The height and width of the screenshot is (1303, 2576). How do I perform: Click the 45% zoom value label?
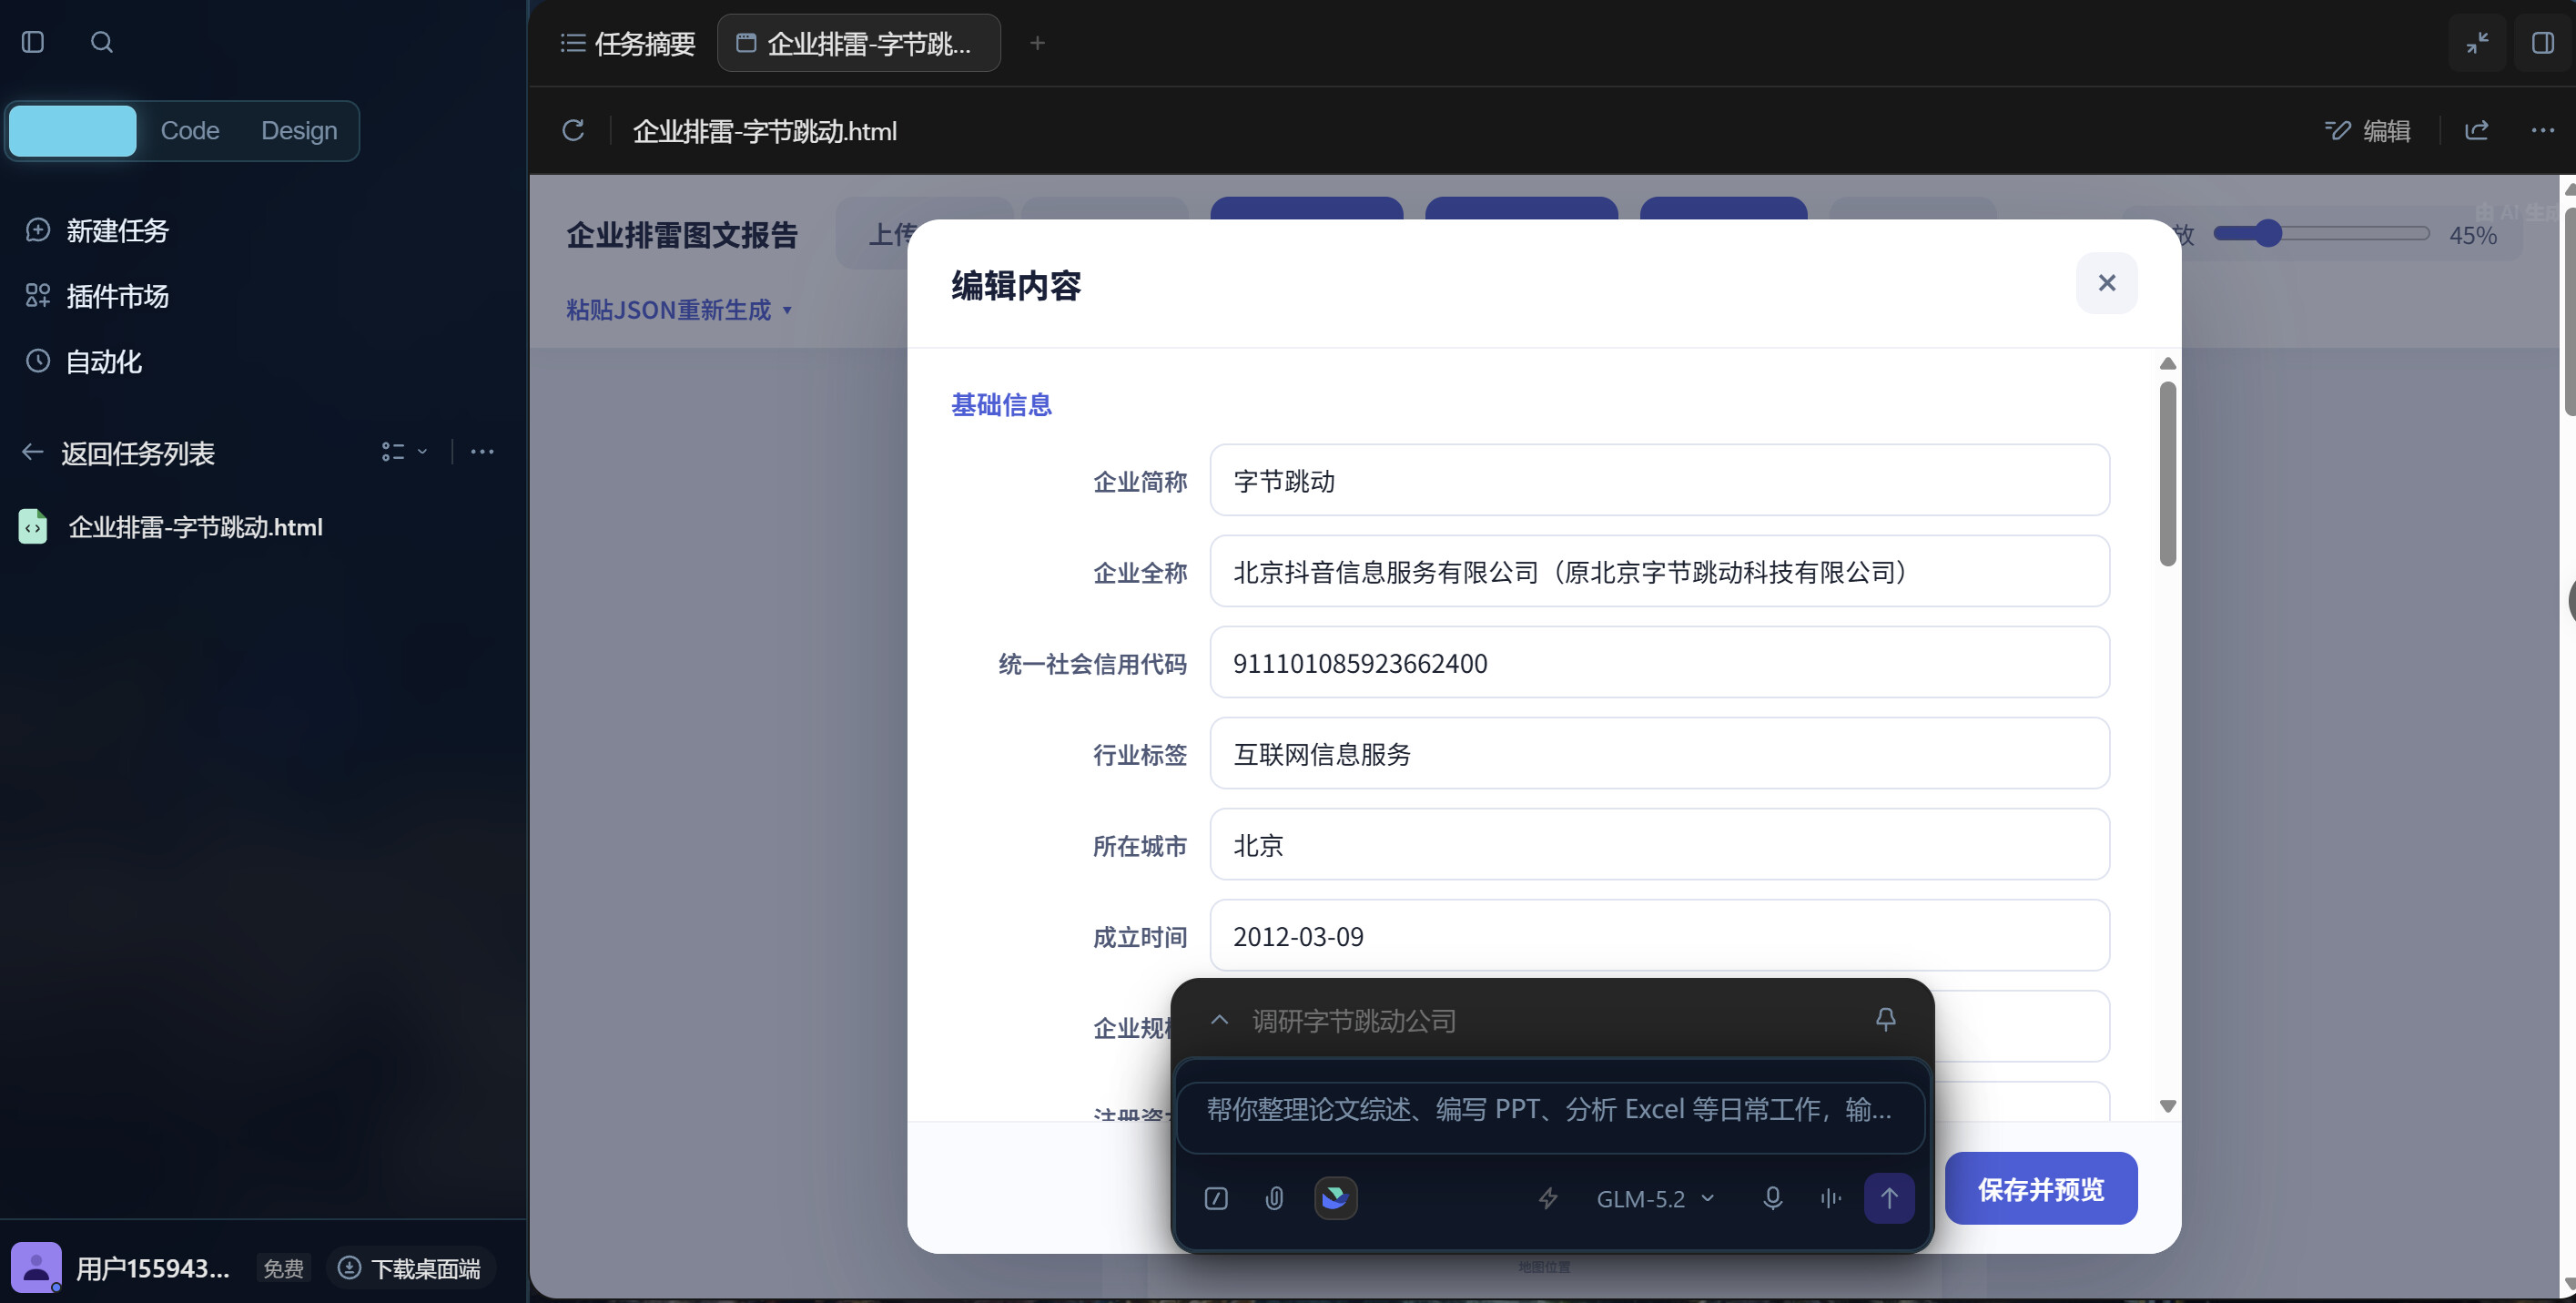[2472, 235]
